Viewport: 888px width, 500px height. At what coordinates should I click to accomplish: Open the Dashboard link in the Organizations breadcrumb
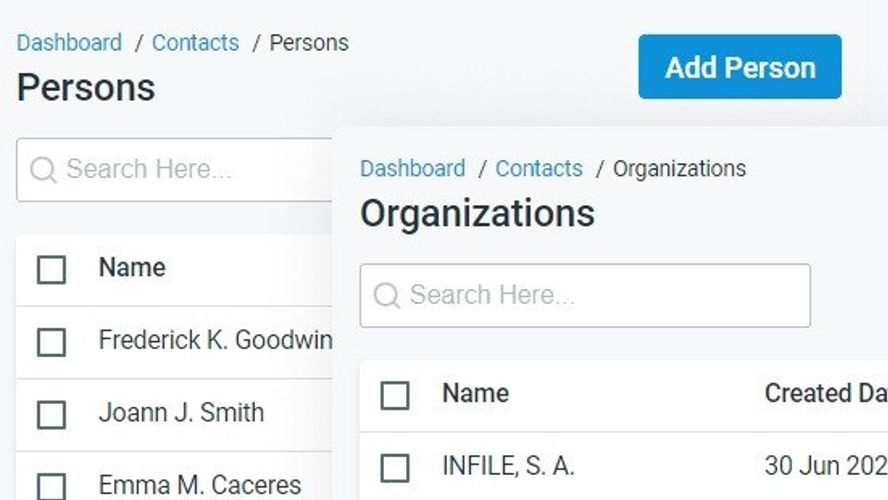click(413, 169)
